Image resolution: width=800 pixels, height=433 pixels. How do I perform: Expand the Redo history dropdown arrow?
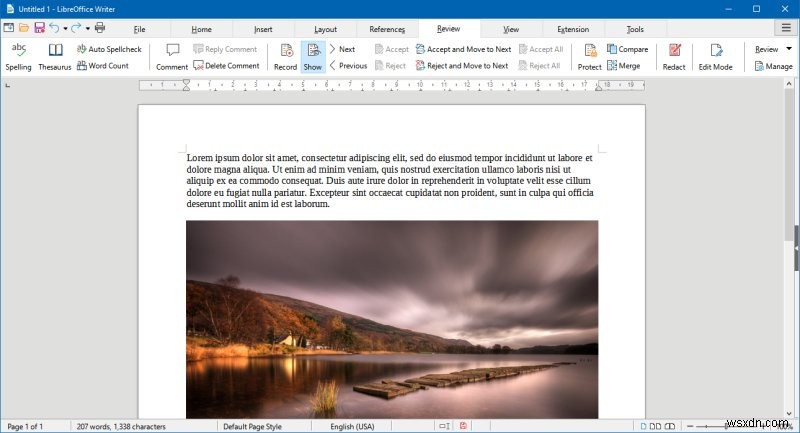point(88,29)
